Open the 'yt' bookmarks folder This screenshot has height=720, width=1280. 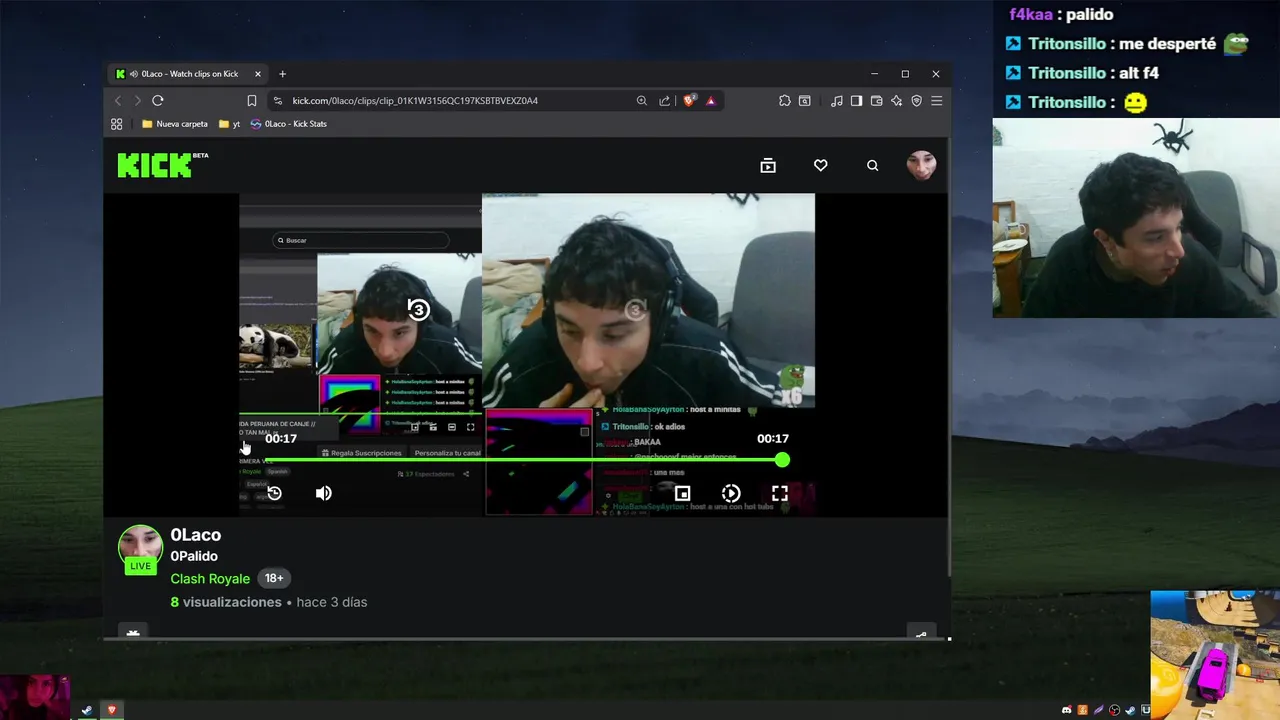click(x=230, y=124)
